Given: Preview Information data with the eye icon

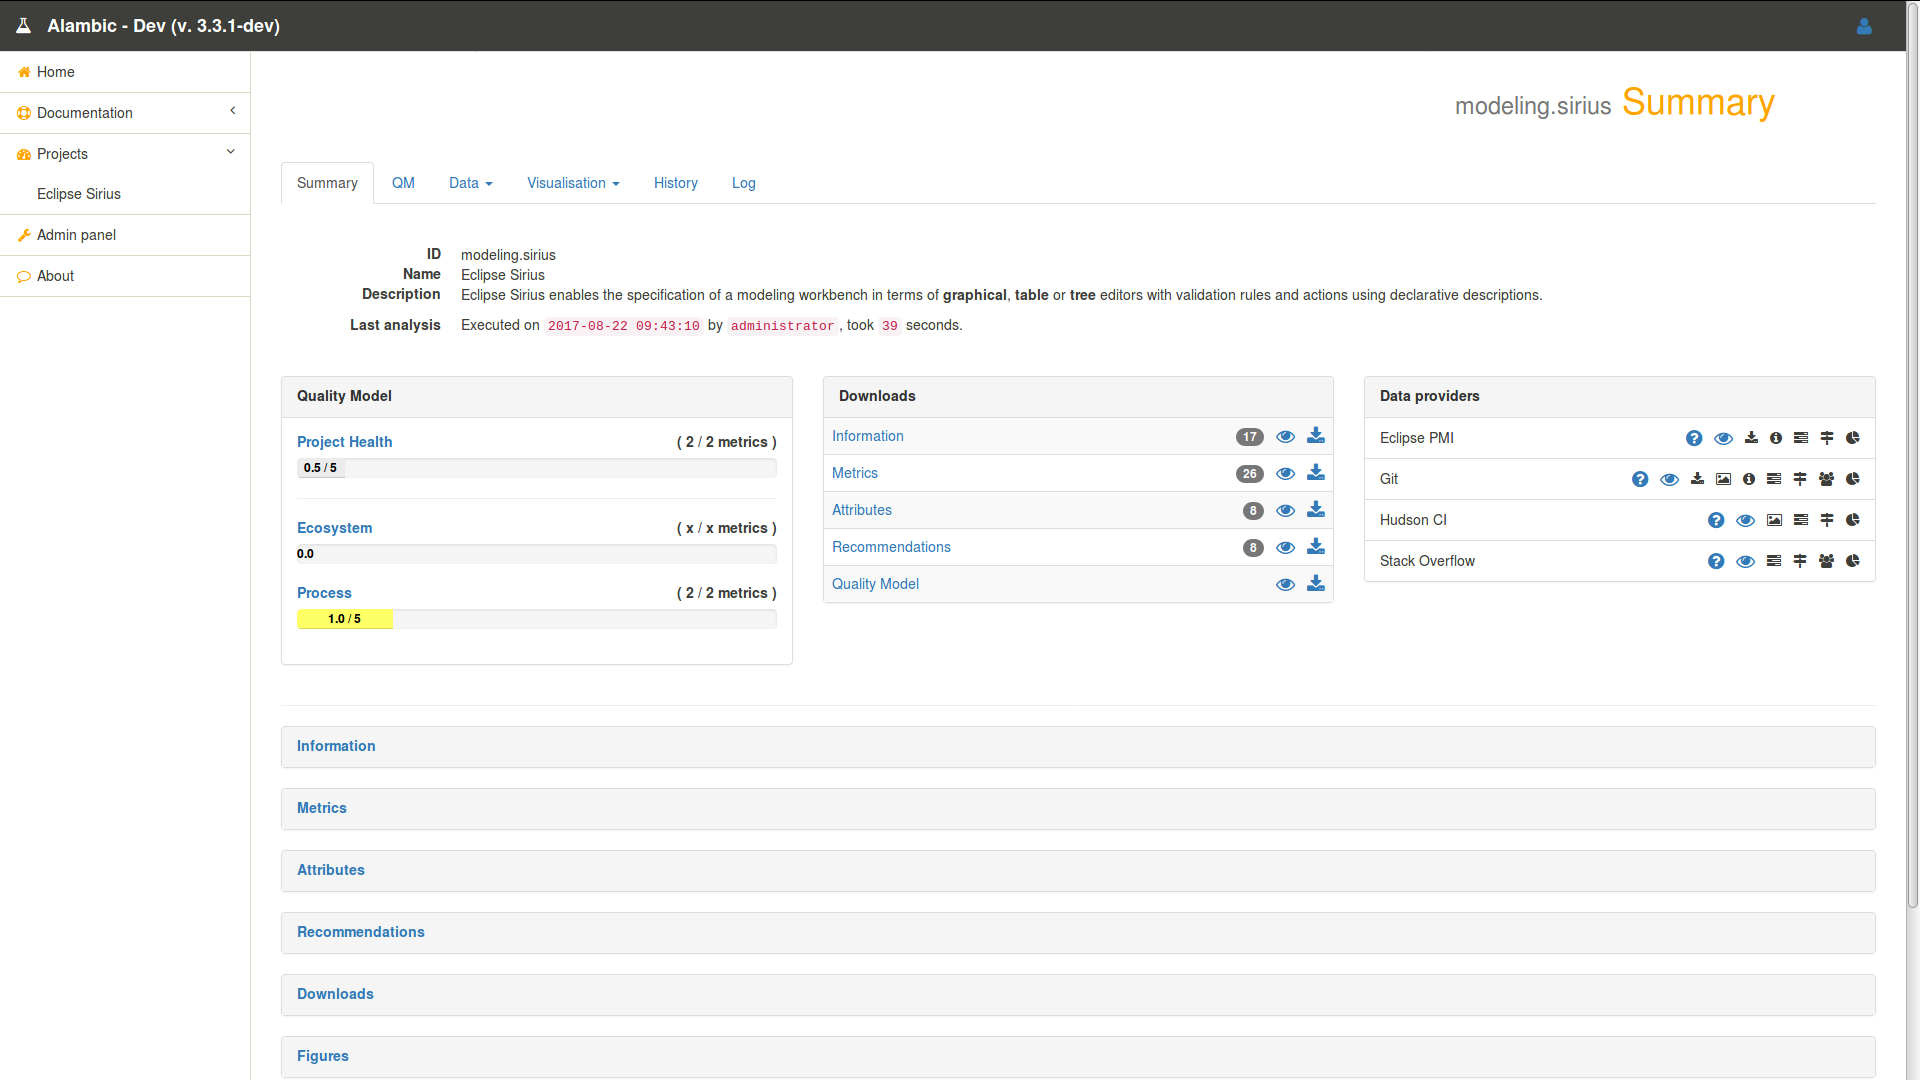Looking at the screenshot, I should (1285, 437).
